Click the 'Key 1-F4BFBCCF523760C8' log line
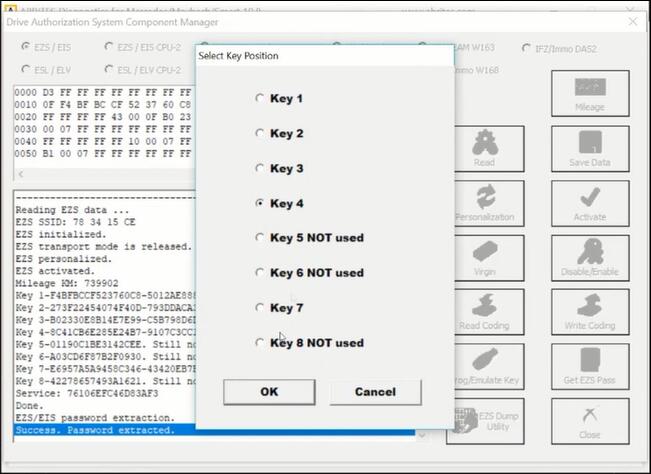 coord(105,296)
